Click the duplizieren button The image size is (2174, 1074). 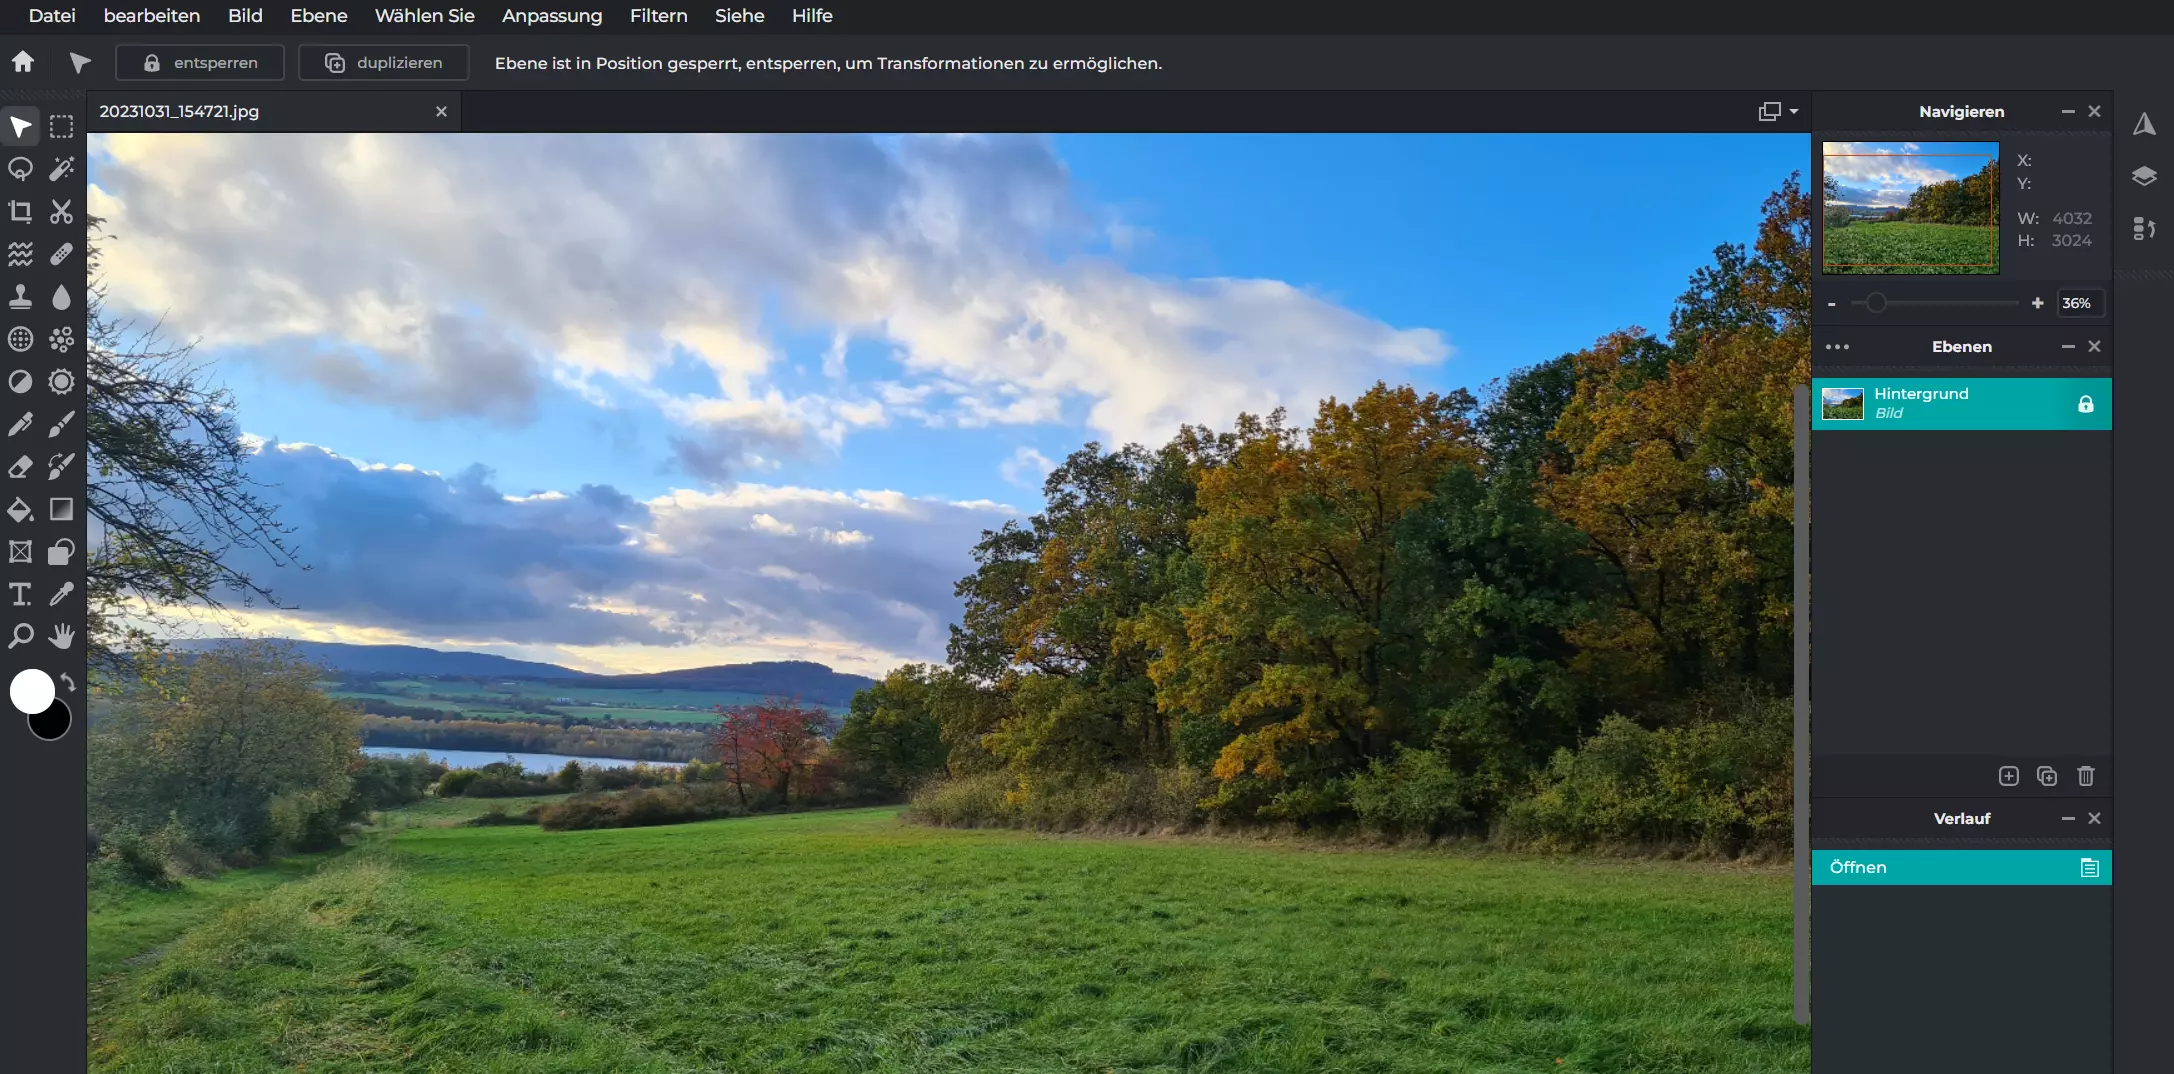(384, 63)
